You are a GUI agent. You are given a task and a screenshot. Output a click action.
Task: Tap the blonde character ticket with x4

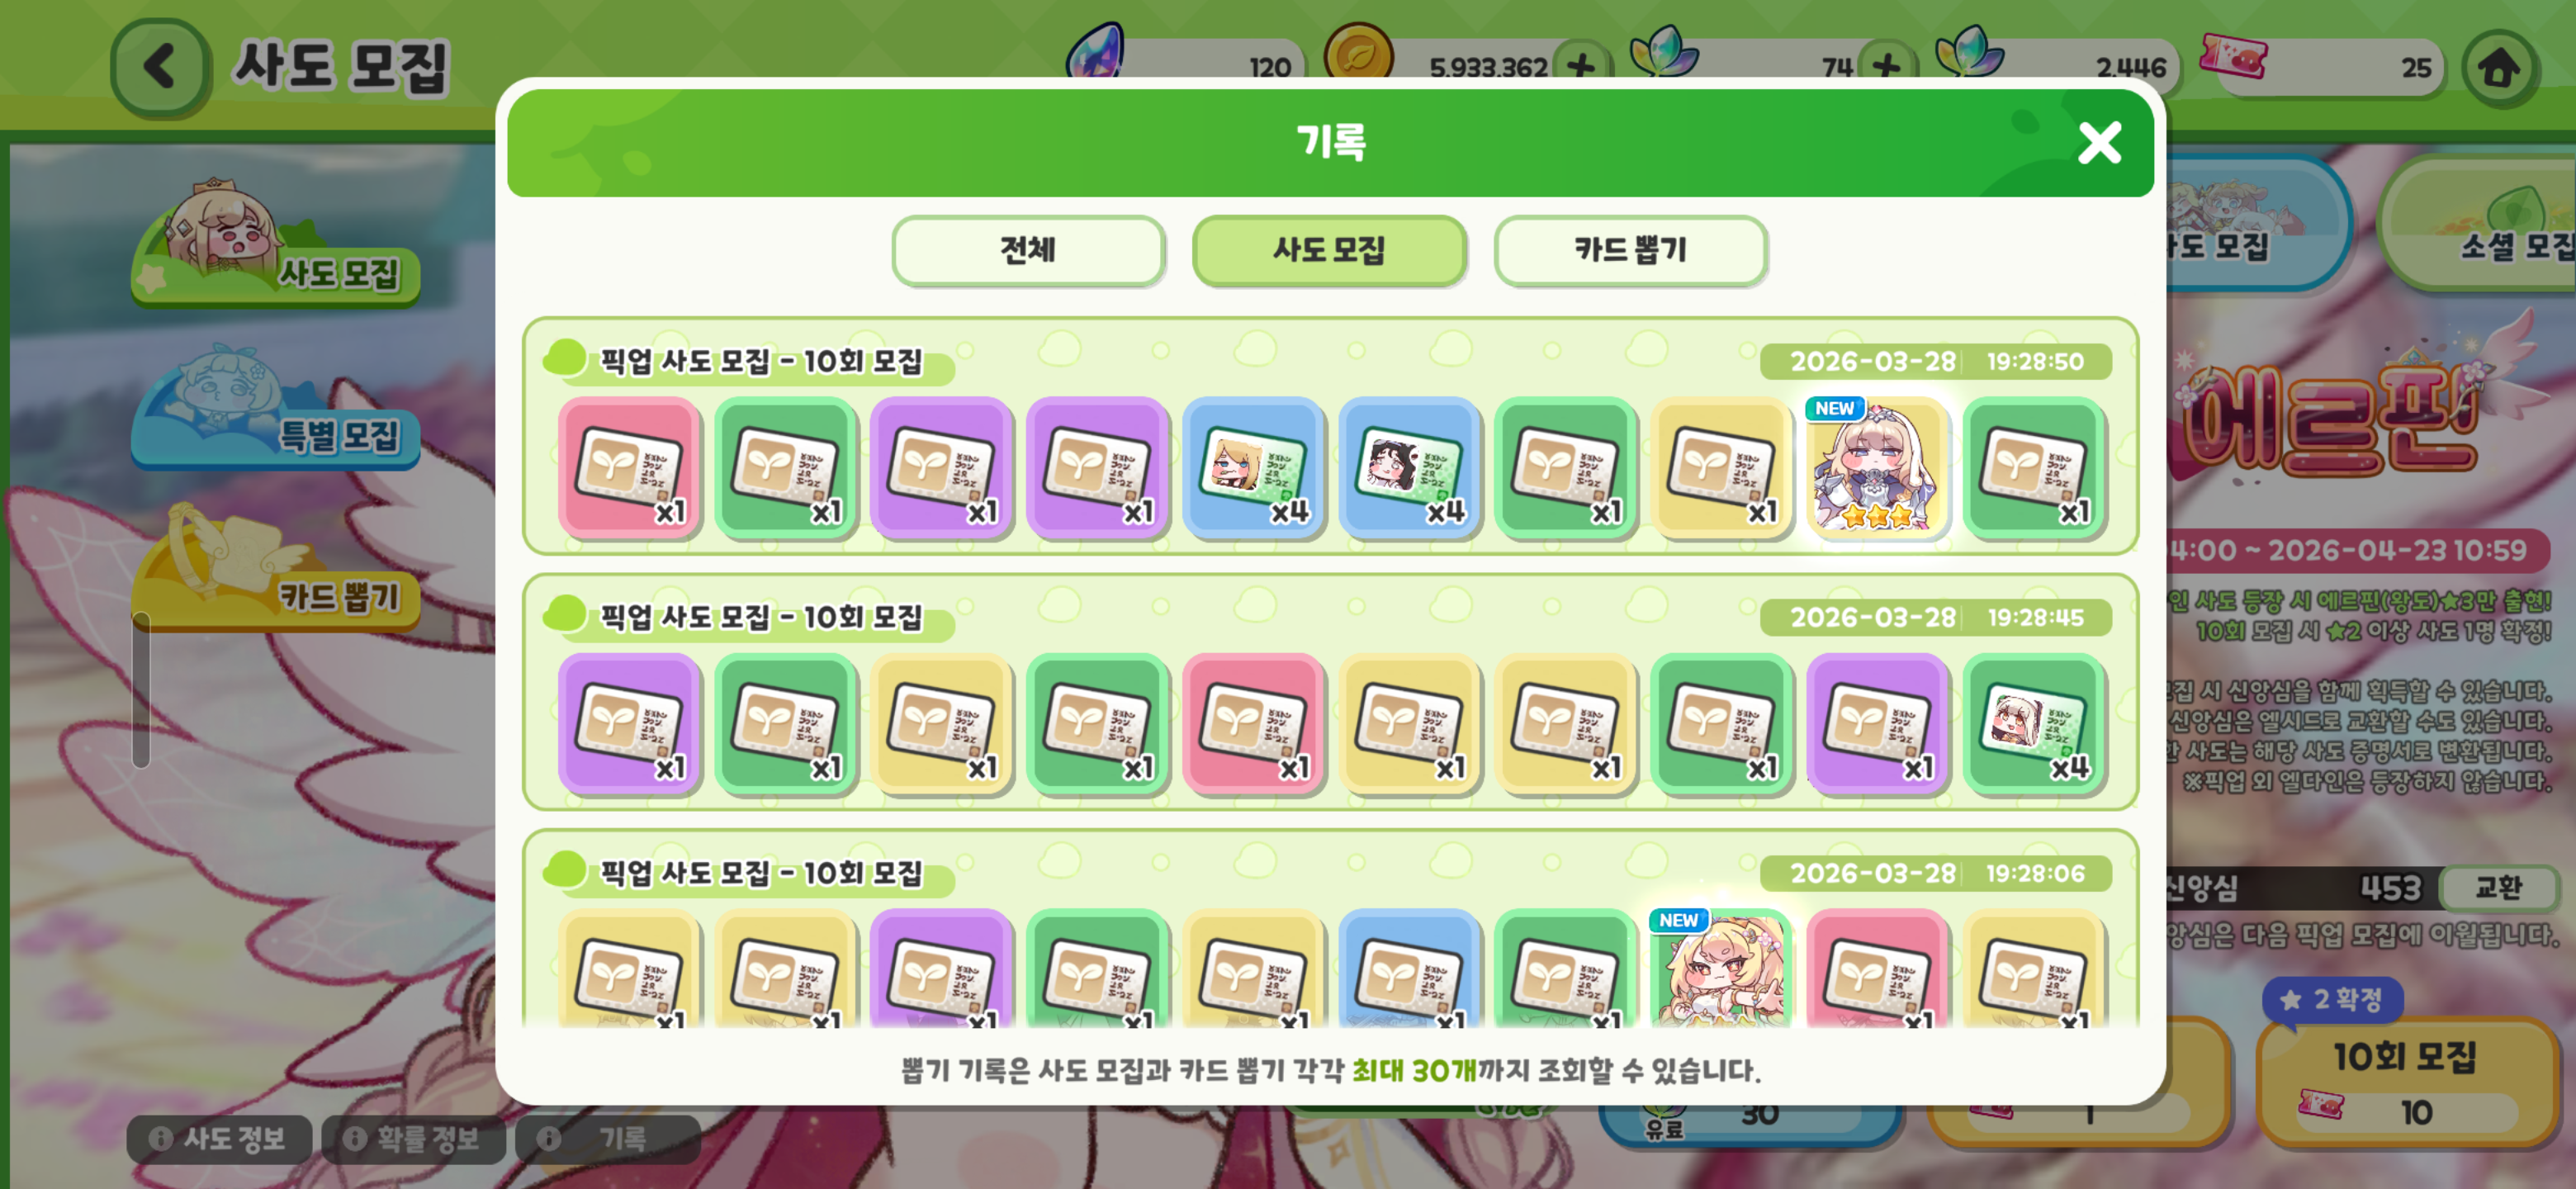click(x=1253, y=467)
